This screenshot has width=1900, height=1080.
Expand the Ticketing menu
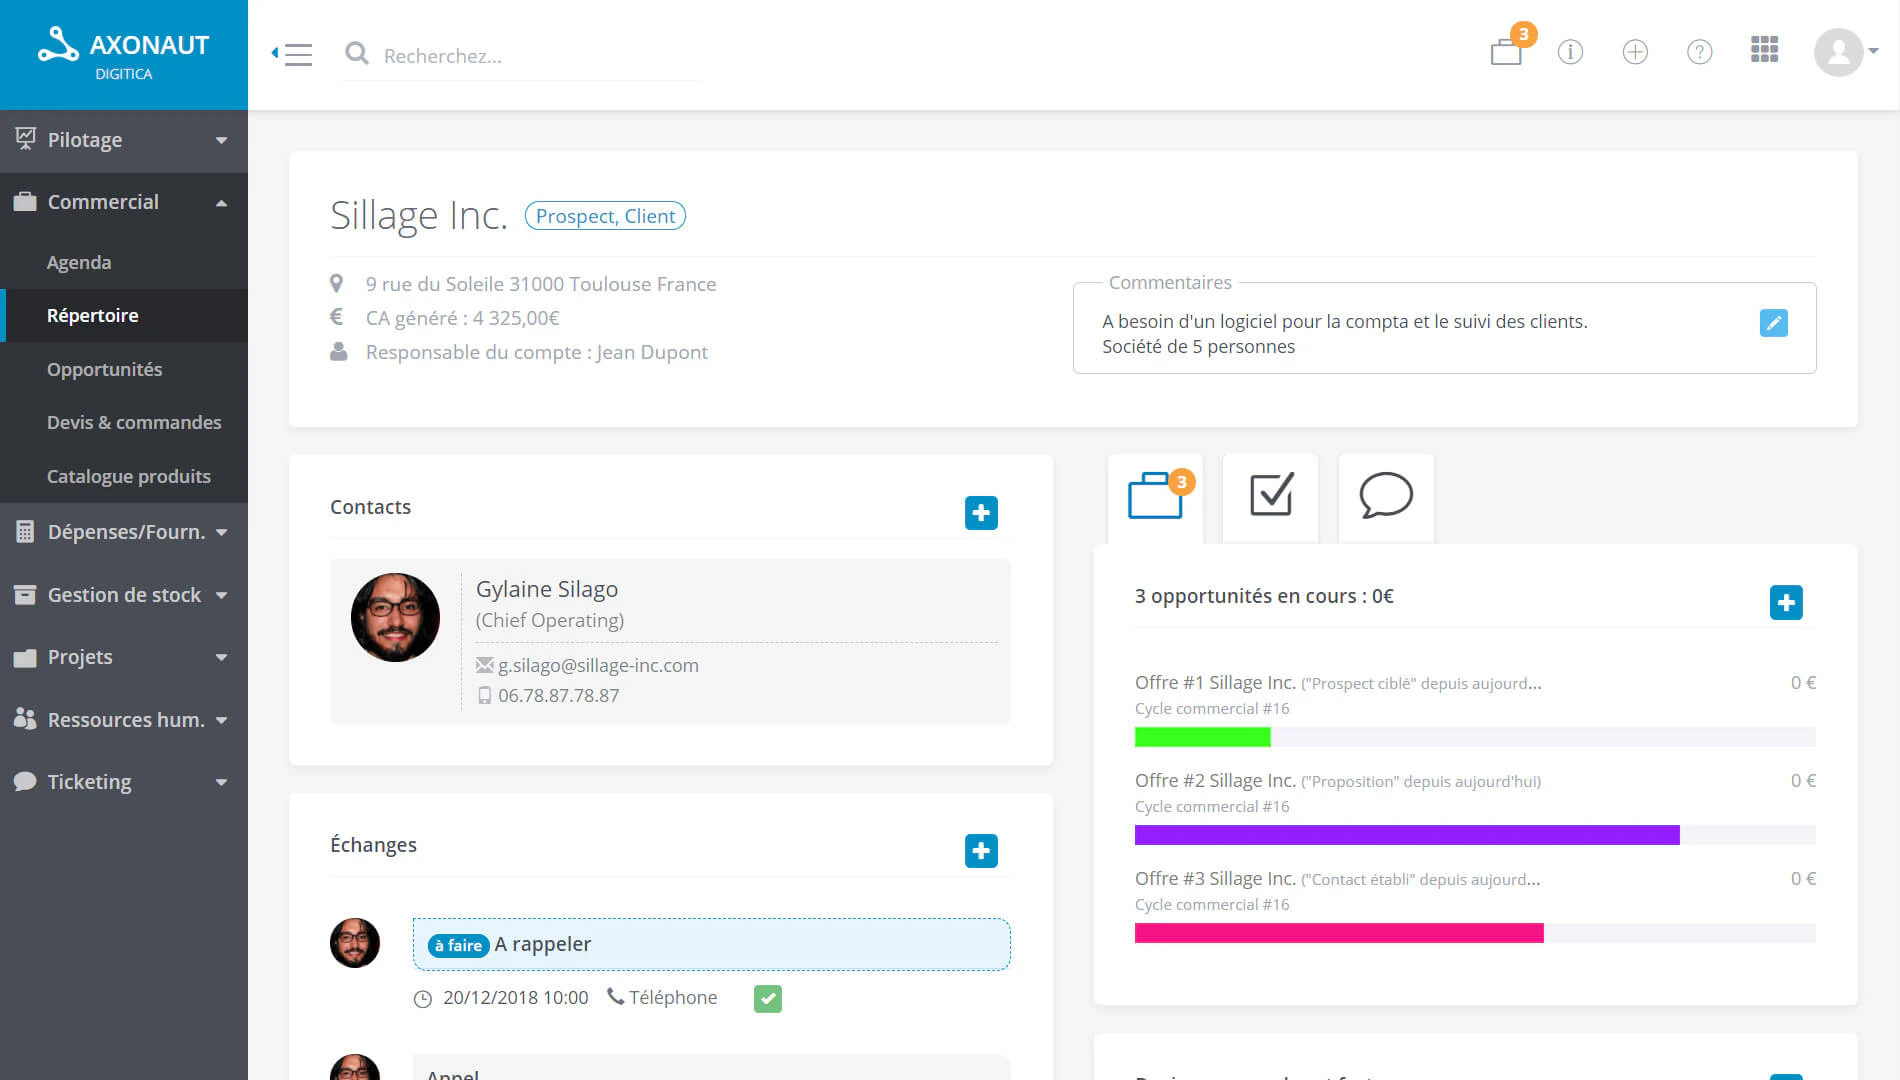(124, 782)
